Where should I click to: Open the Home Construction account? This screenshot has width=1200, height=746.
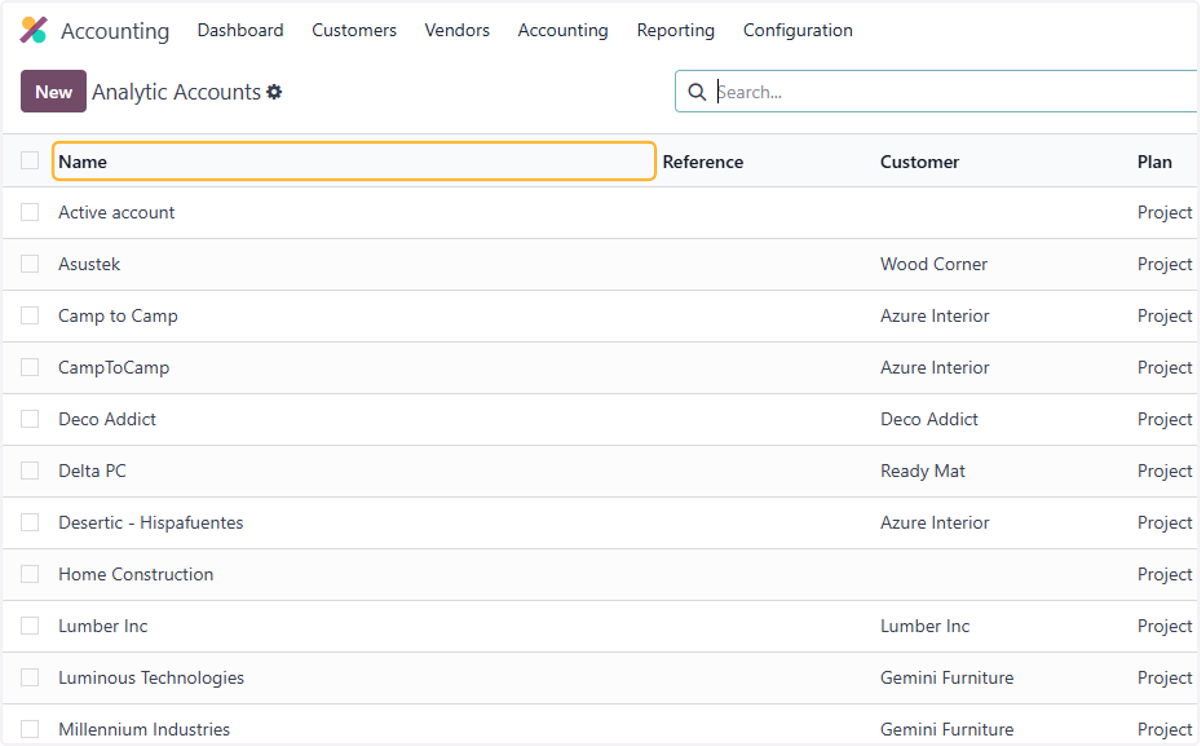click(136, 574)
